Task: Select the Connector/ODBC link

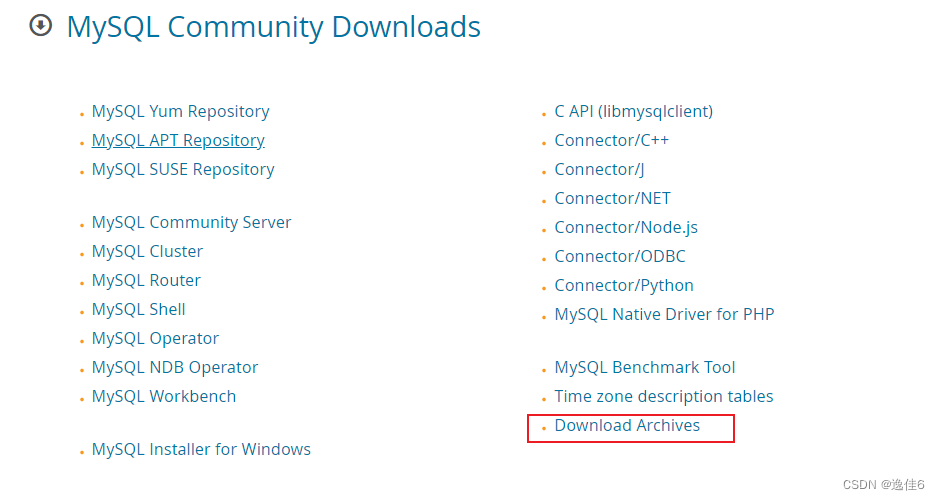Action: (620, 257)
